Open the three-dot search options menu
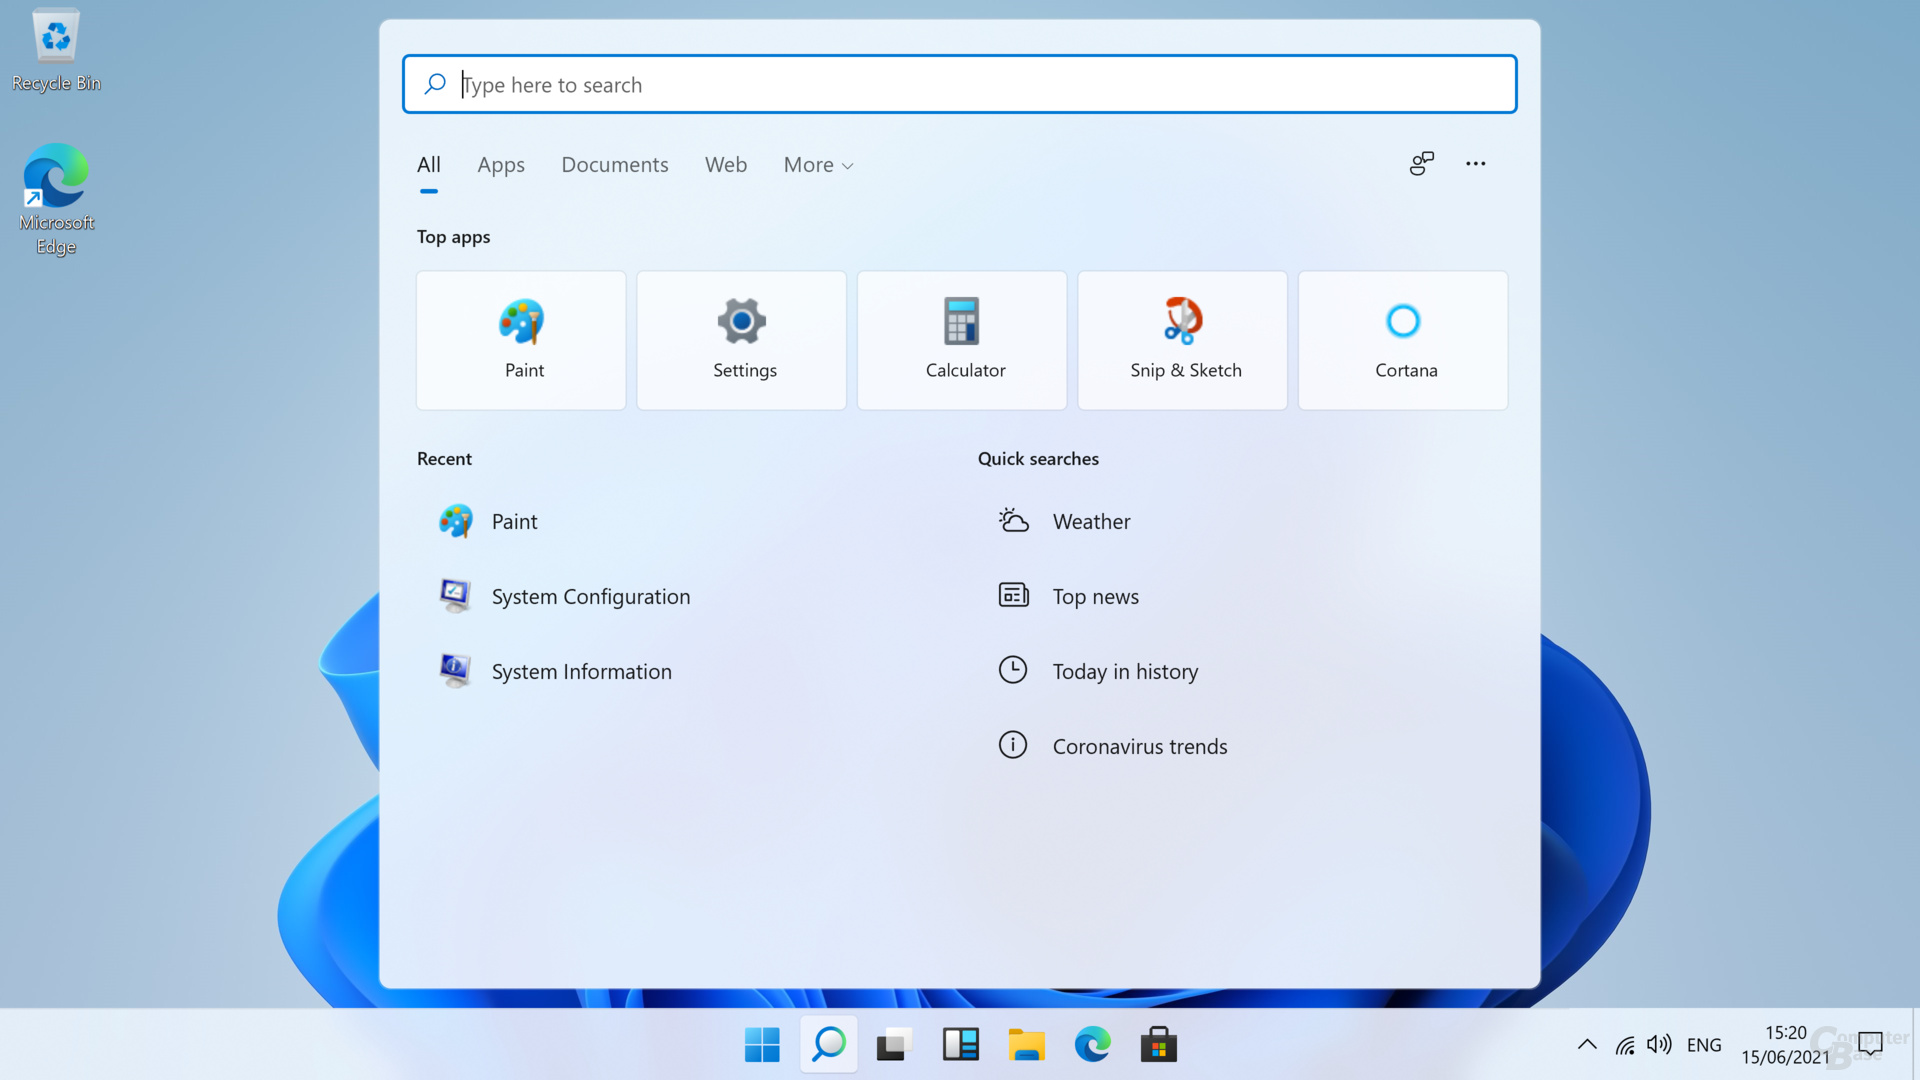The width and height of the screenshot is (1920, 1080). pyautogui.click(x=1476, y=163)
